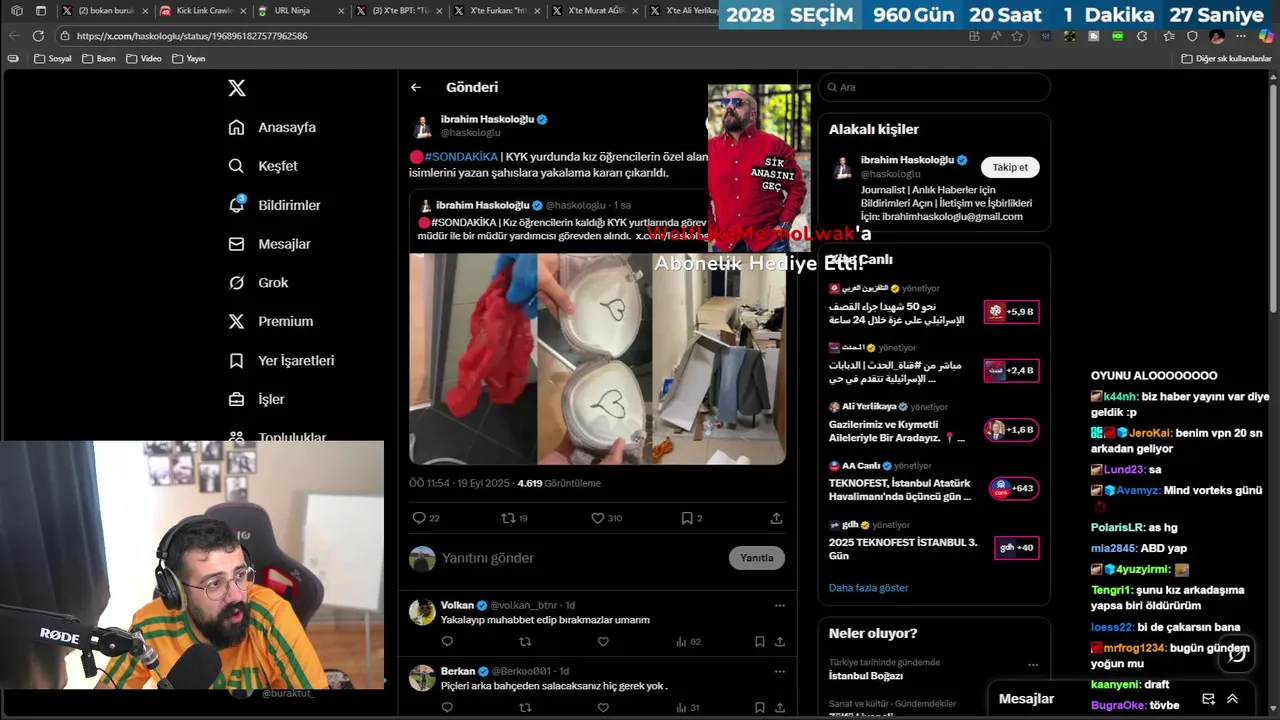Open the red clothing image in post

coord(473,358)
